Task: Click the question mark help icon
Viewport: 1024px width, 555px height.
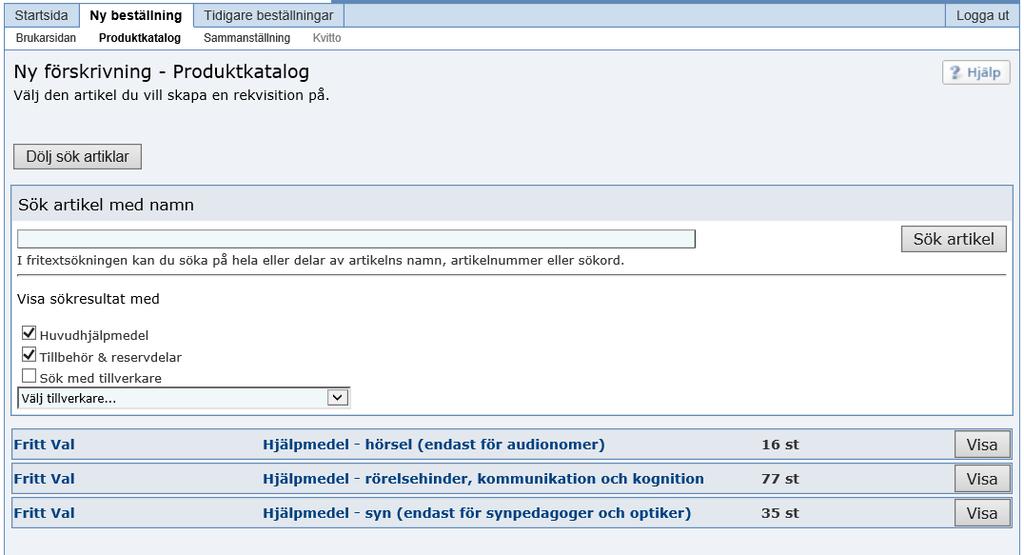Action: [955, 72]
